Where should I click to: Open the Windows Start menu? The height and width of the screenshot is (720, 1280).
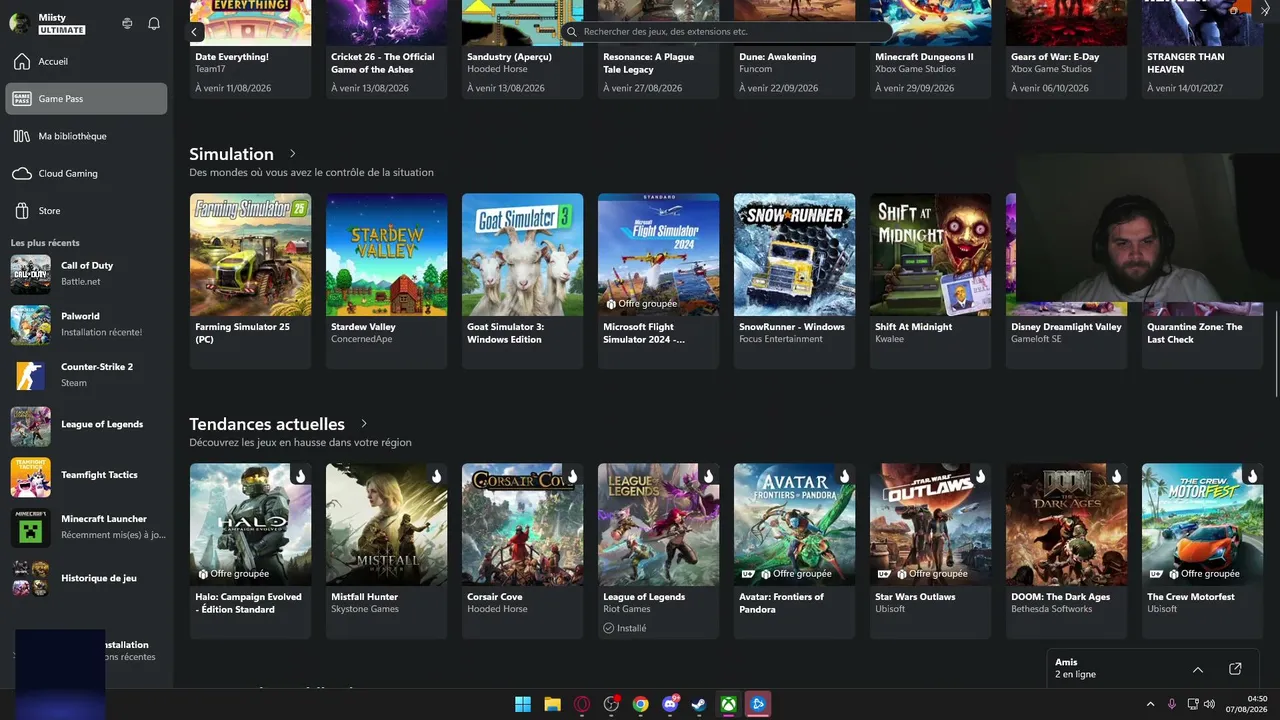coord(523,704)
